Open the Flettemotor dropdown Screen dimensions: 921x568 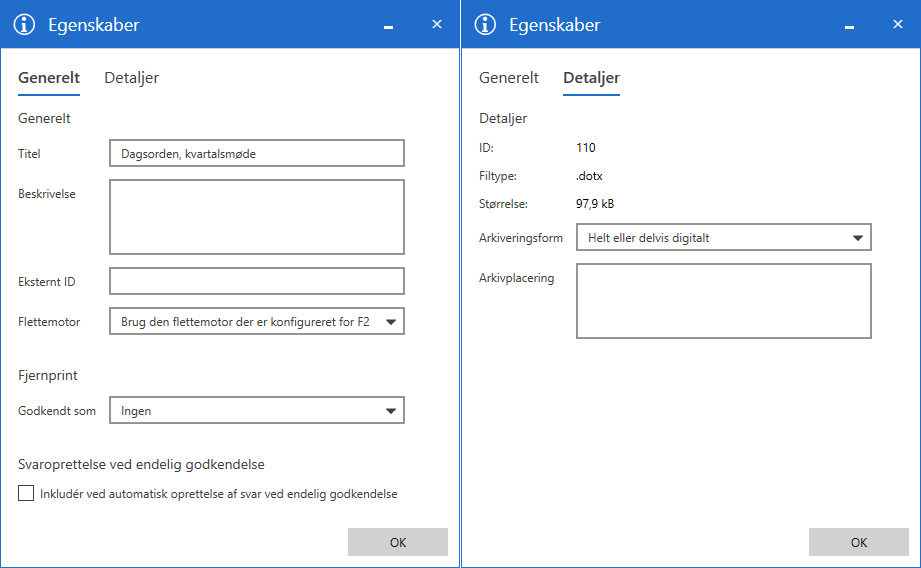coord(257,321)
